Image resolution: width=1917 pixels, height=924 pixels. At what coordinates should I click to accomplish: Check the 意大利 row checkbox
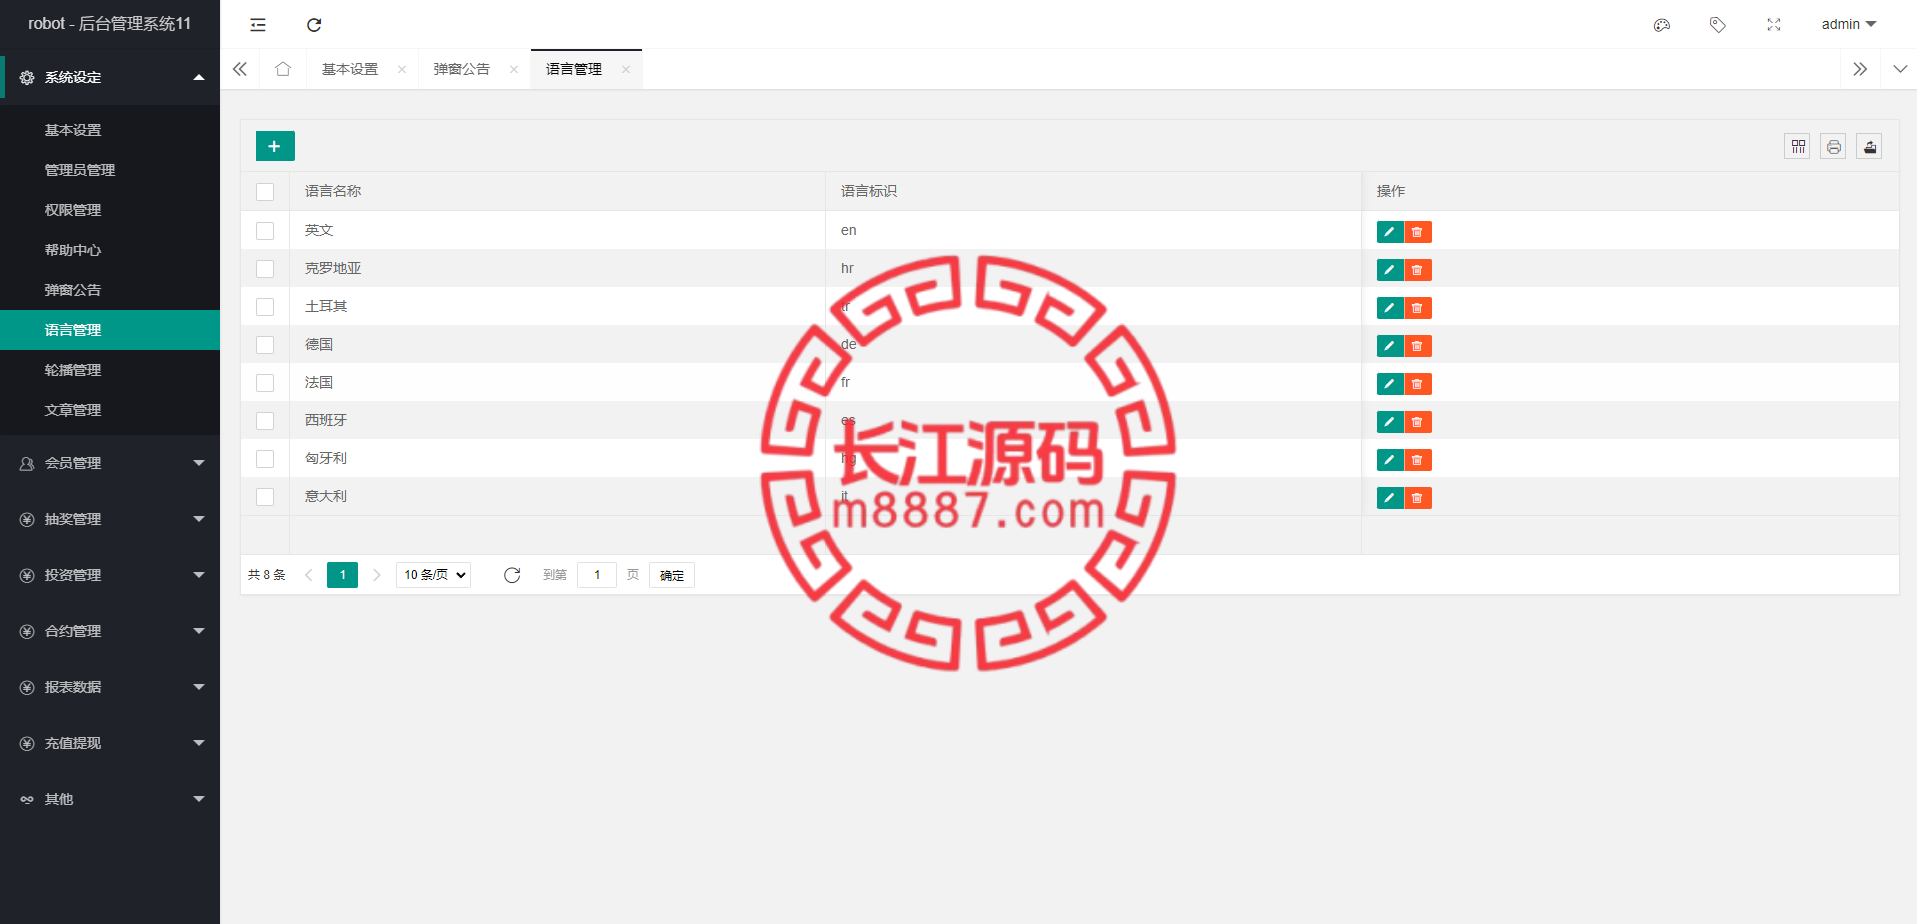pyautogui.click(x=265, y=497)
